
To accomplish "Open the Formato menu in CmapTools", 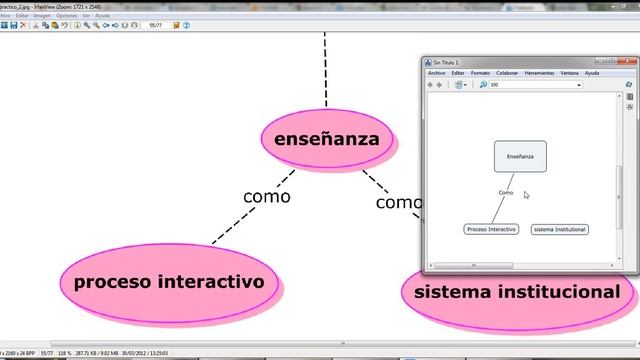I will click(x=480, y=73).
